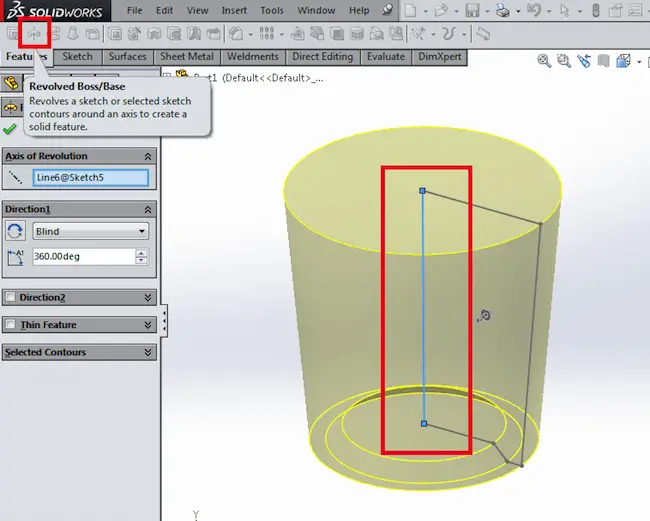Click the Open folder icon

(x=441, y=10)
